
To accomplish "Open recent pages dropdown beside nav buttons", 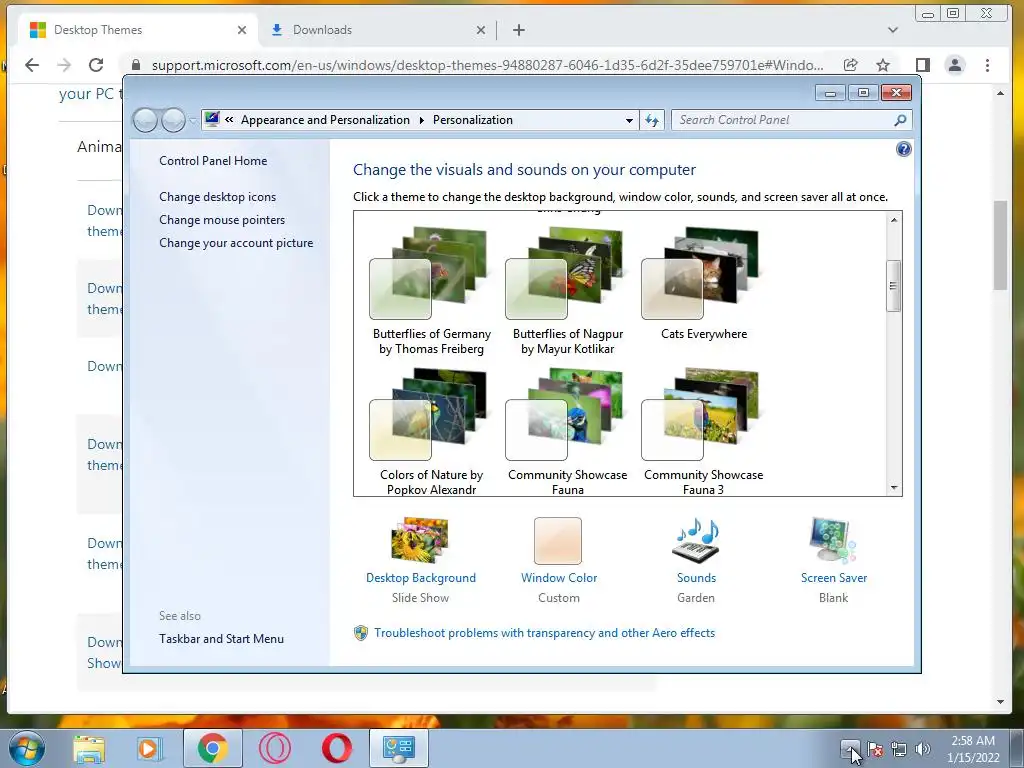I will tap(192, 121).
